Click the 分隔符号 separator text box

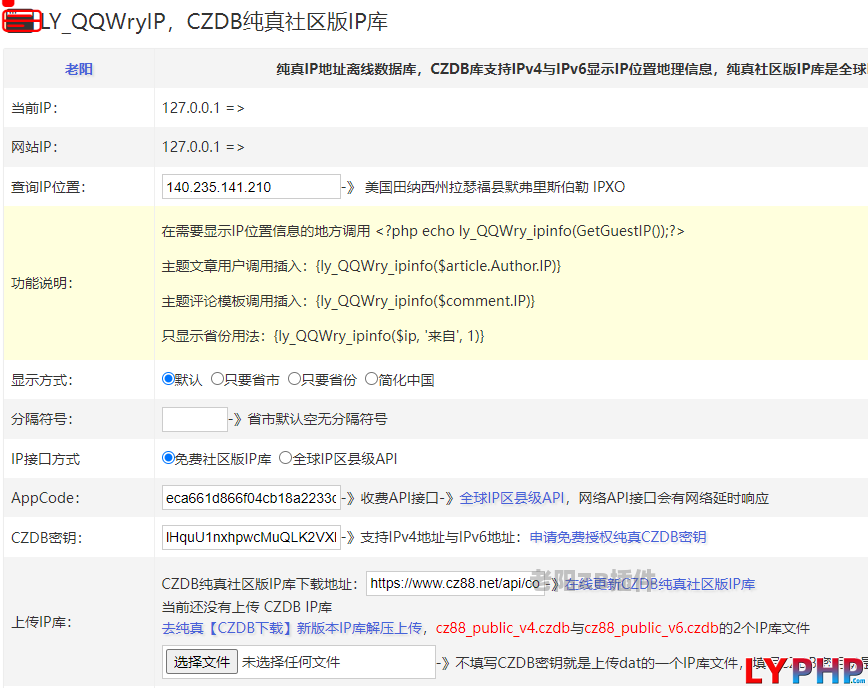[x=195, y=419]
